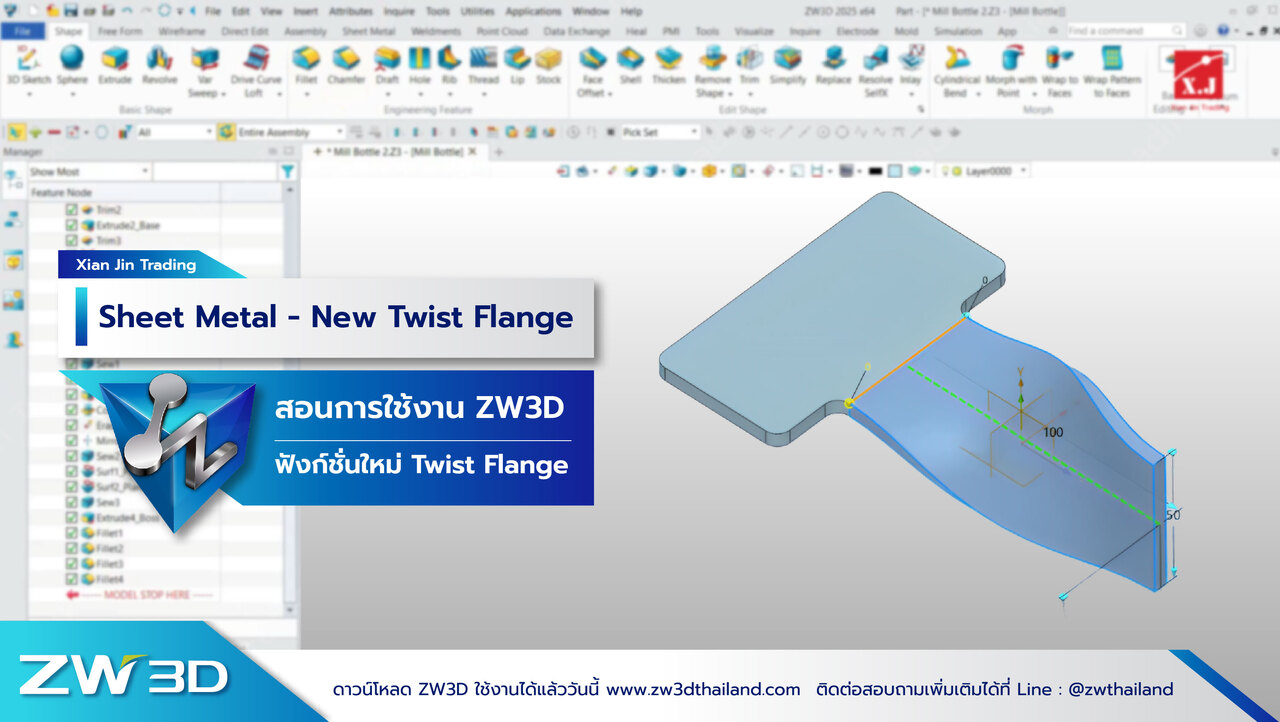Switch to the Sheet Metal ribbon tab
Image resolution: width=1280 pixels, height=722 pixels.
(x=370, y=31)
